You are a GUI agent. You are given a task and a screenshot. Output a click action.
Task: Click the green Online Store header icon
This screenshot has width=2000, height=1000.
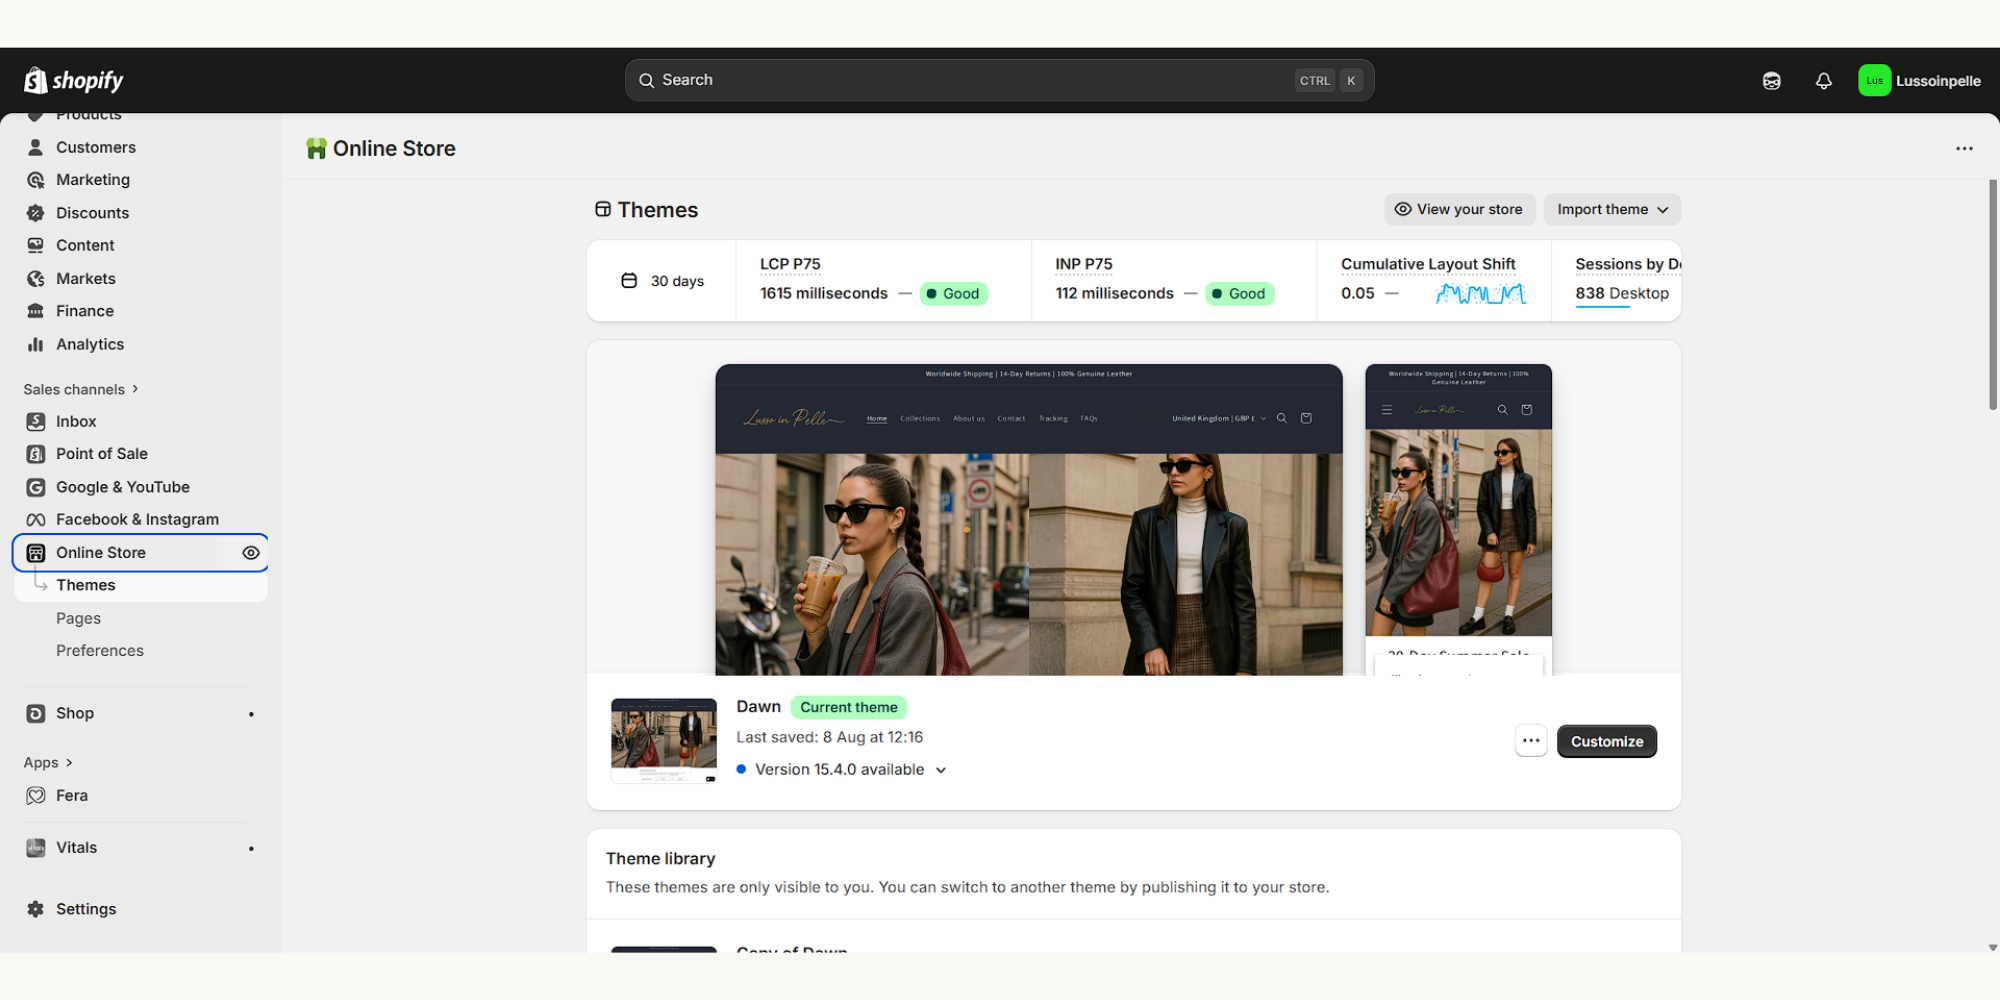316,149
